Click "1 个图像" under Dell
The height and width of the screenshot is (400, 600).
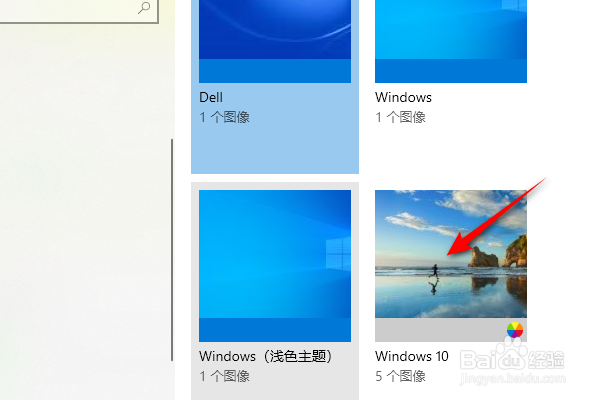(224, 117)
